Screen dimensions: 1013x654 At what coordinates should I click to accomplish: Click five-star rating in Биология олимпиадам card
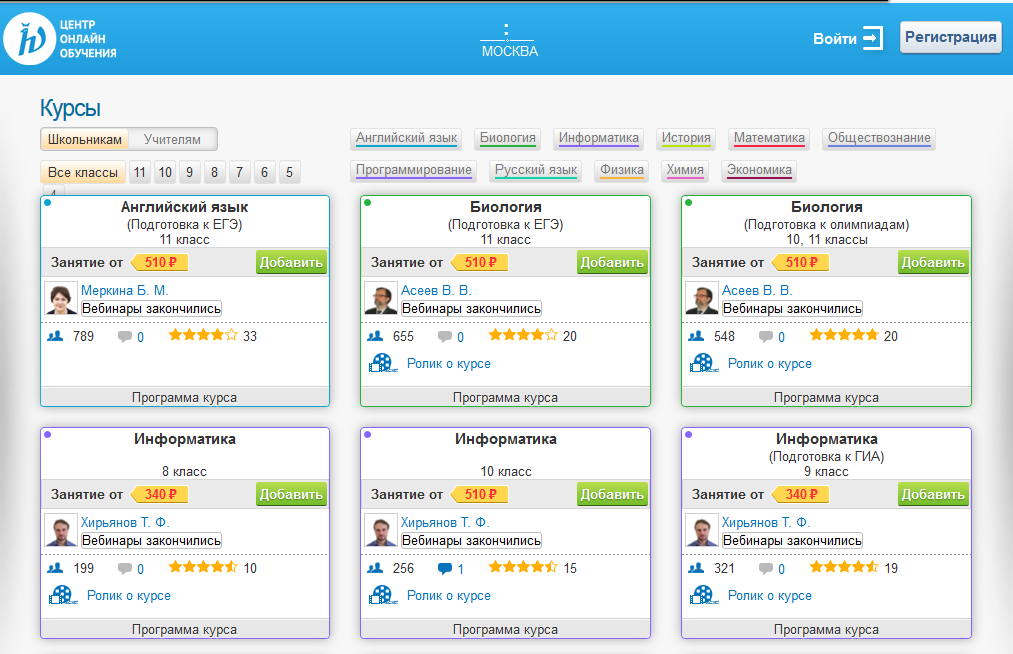click(844, 335)
